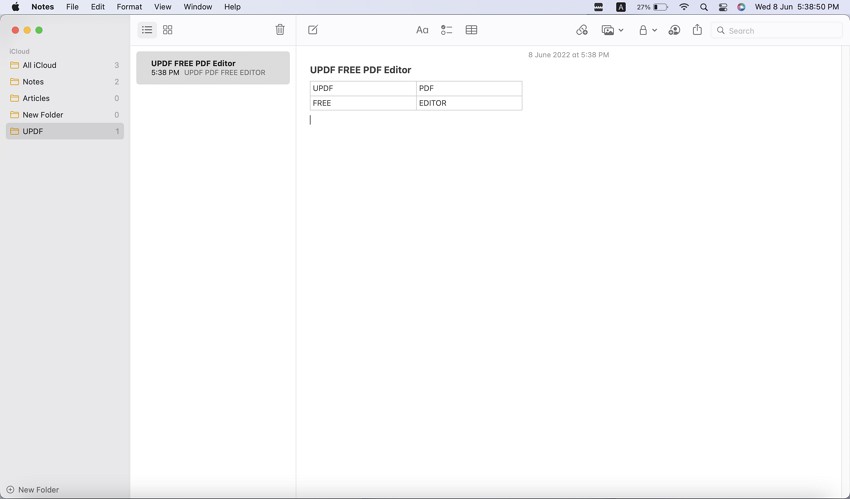
Task: Open the Notes application menu
Action: click(42, 7)
